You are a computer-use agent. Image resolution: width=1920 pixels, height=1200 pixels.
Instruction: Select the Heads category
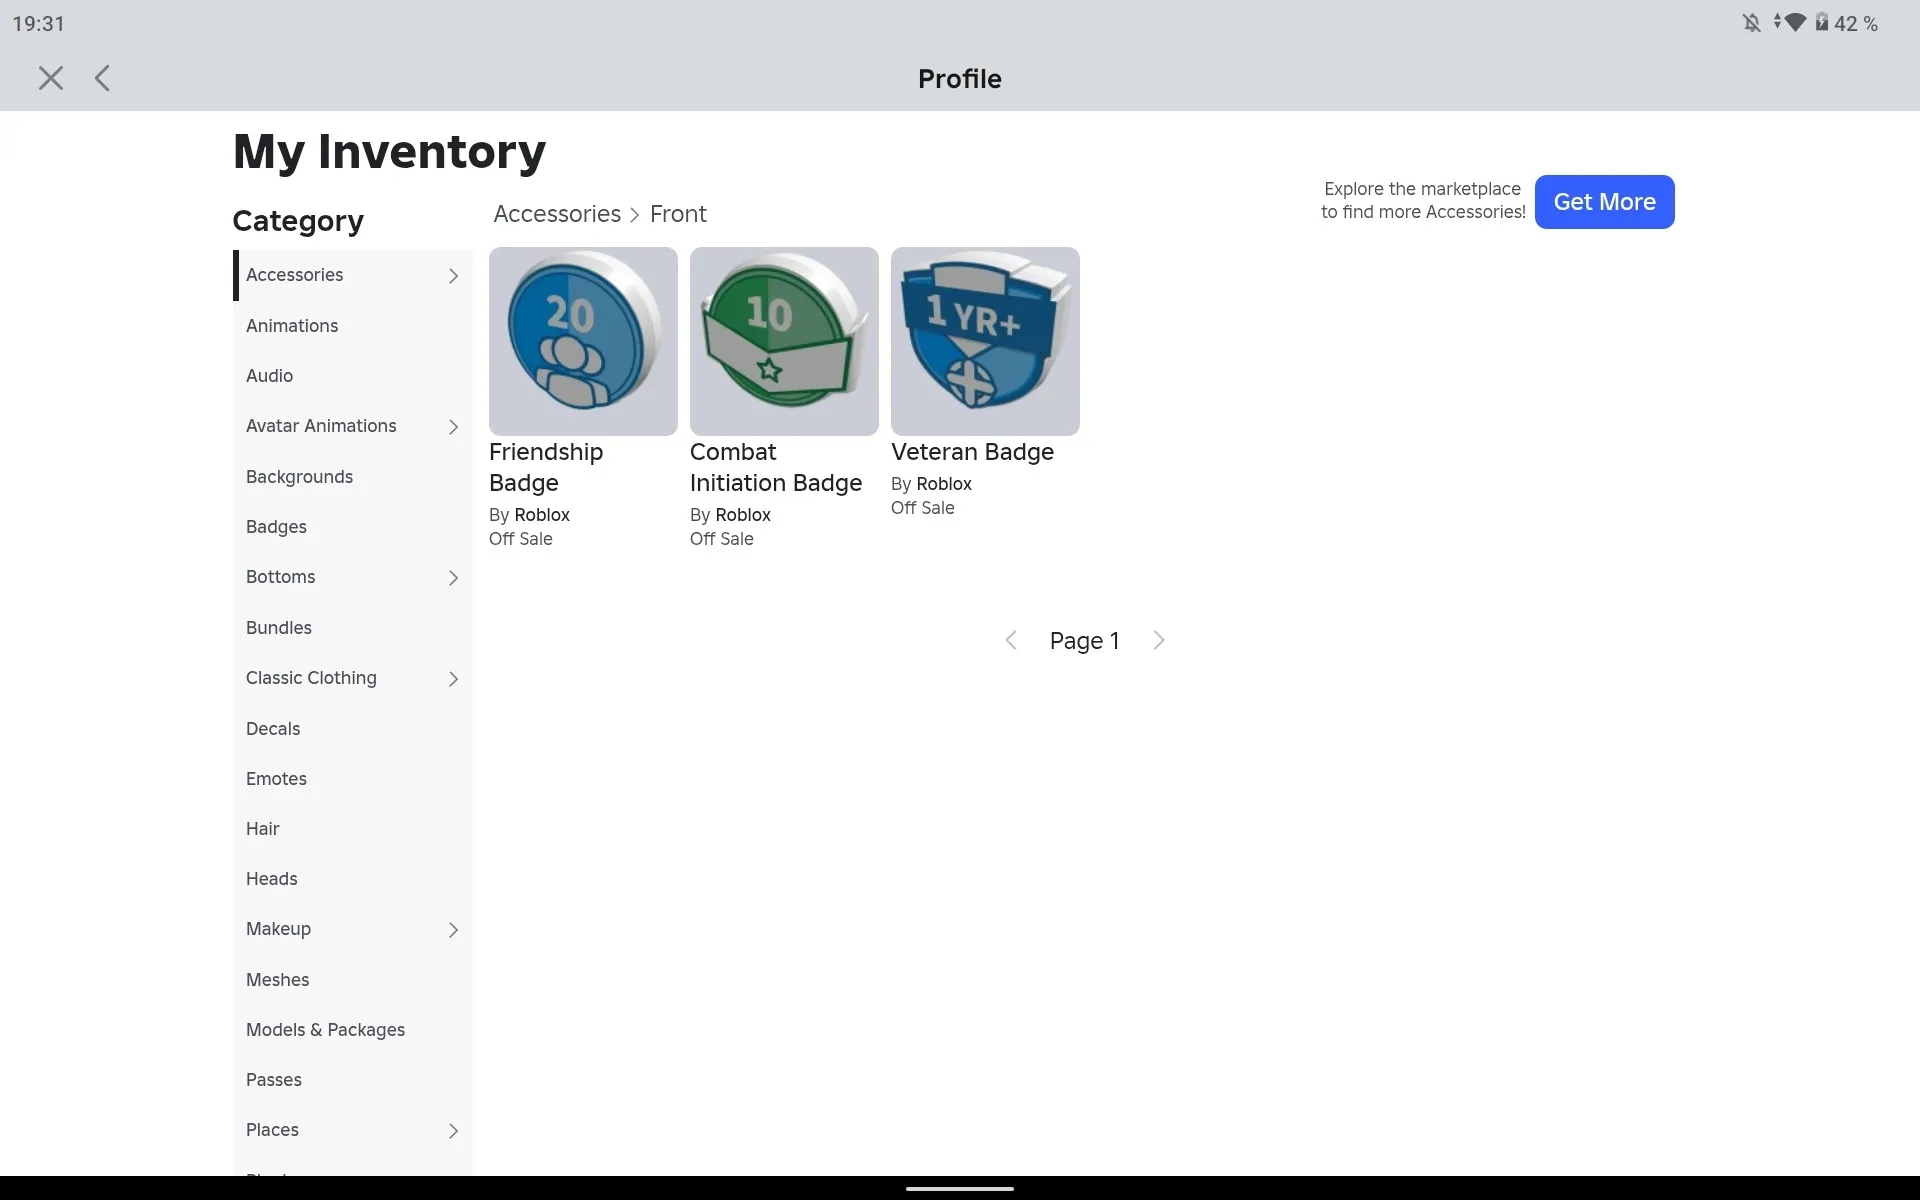352,879
